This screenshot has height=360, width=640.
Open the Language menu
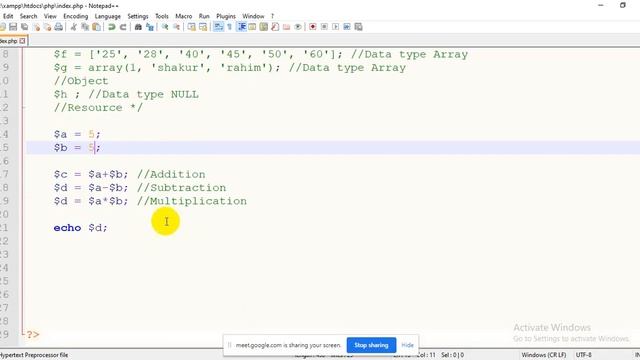tap(108, 16)
